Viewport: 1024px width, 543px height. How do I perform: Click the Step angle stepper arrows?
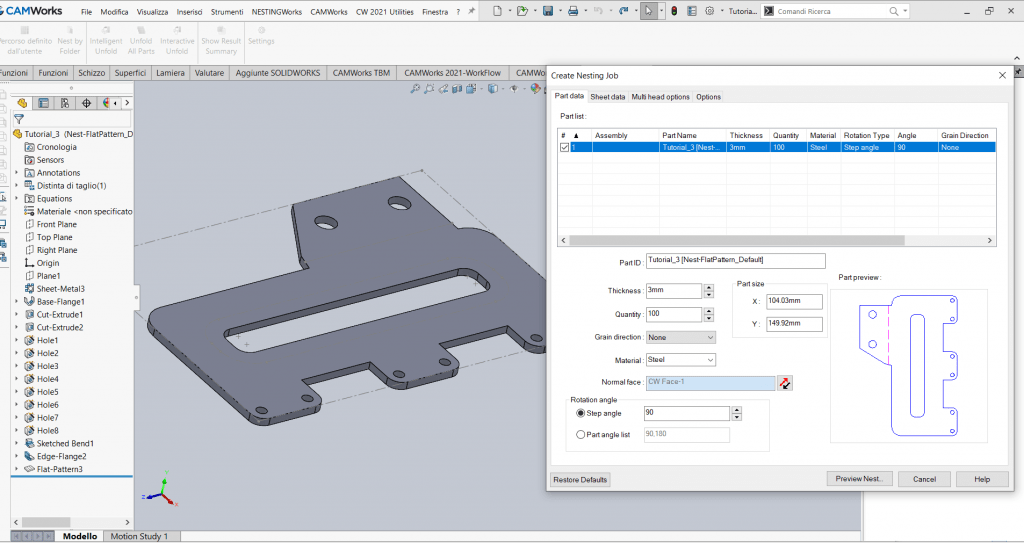[737, 413]
